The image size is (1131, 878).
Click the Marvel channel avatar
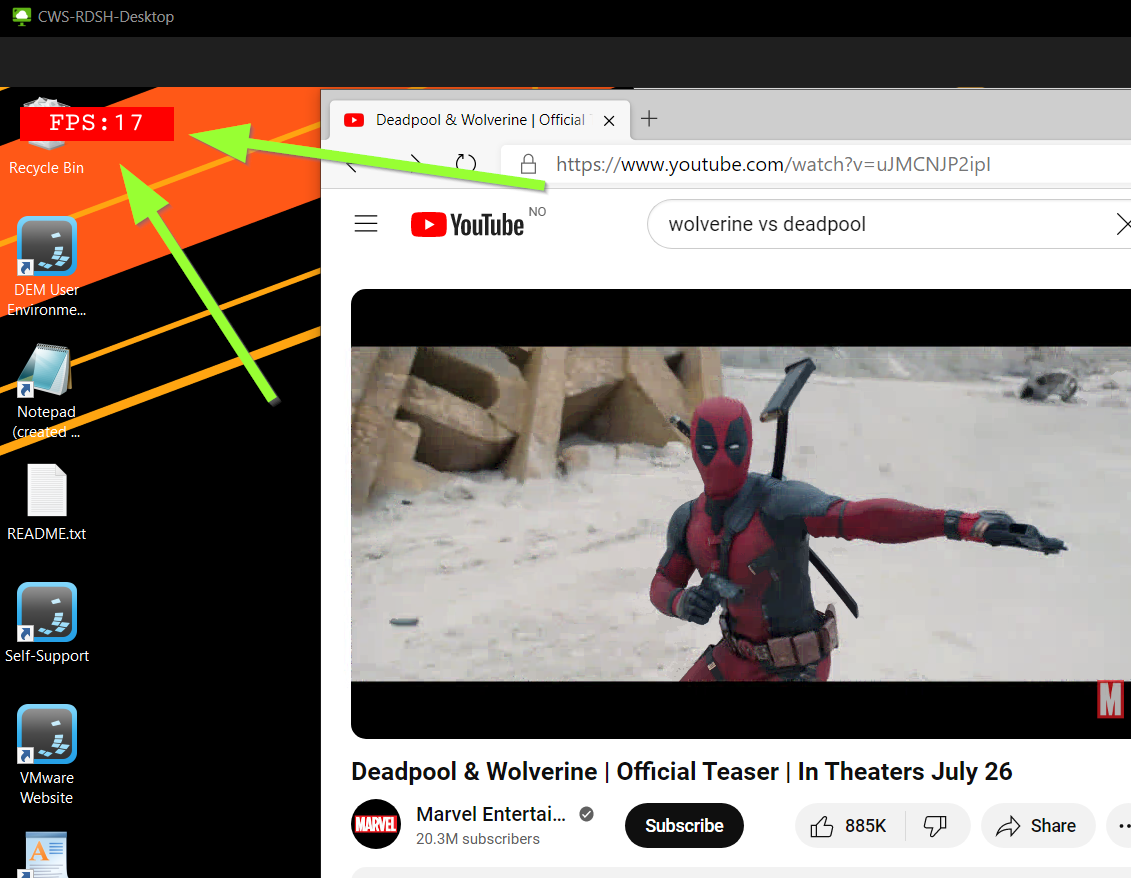click(x=376, y=825)
